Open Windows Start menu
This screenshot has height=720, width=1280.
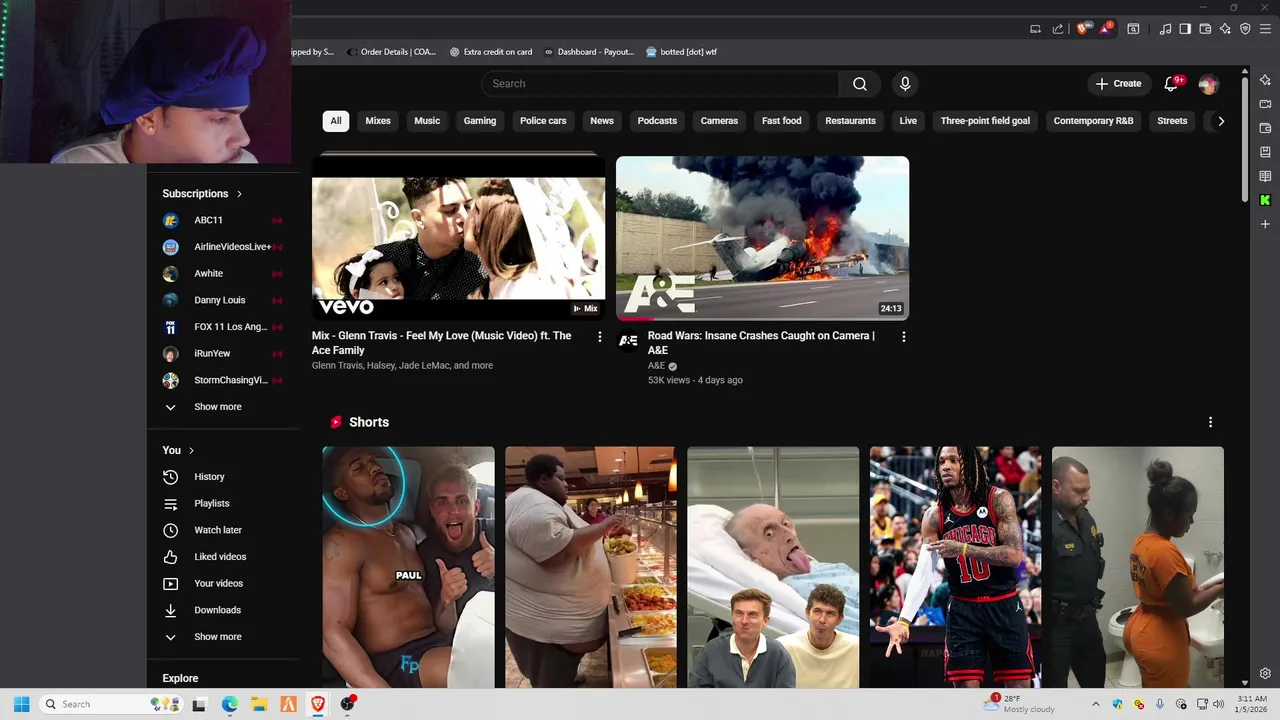click(21, 704)
